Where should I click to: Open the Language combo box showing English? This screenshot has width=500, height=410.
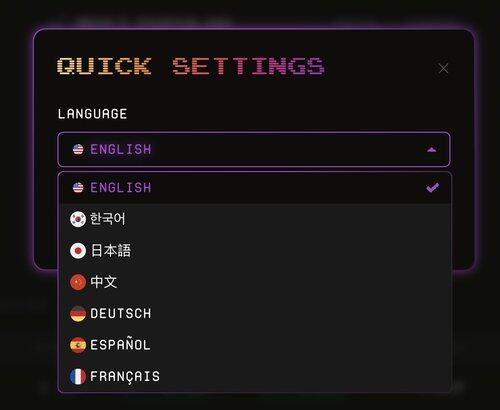[x=254, y=149]
